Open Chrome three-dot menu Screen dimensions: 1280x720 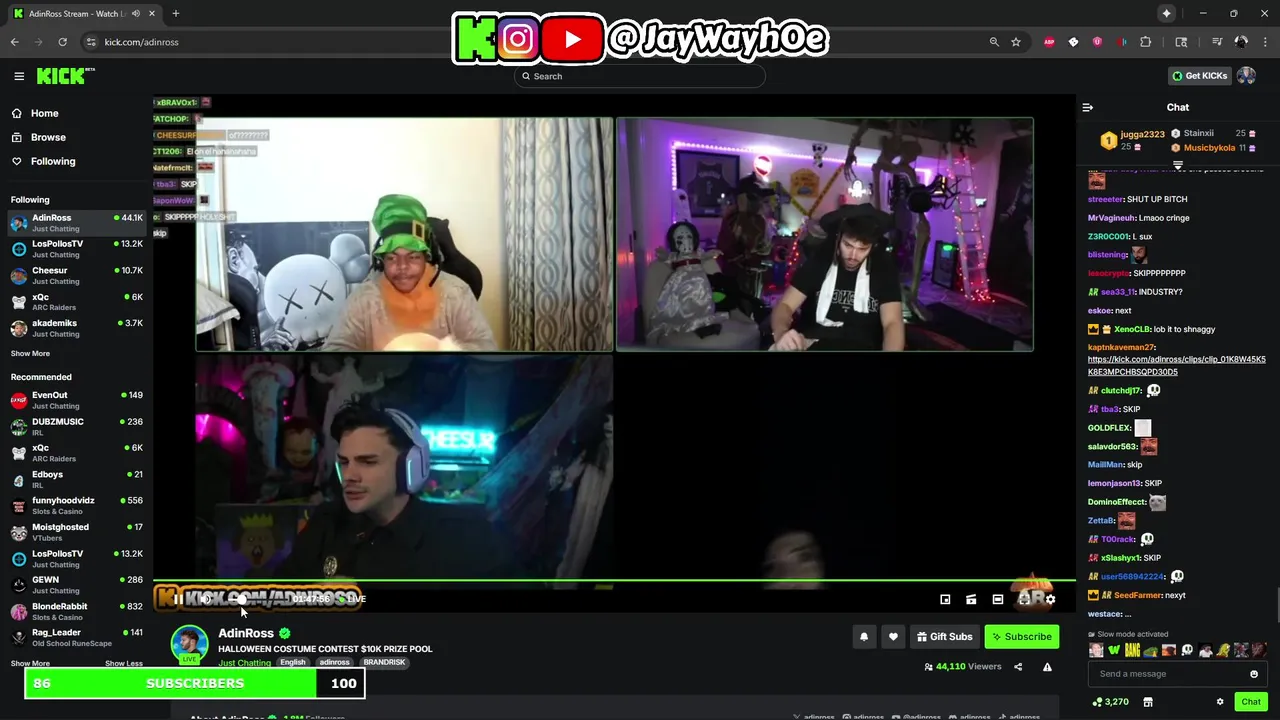pyautogui.click(x=1265, y=42)
